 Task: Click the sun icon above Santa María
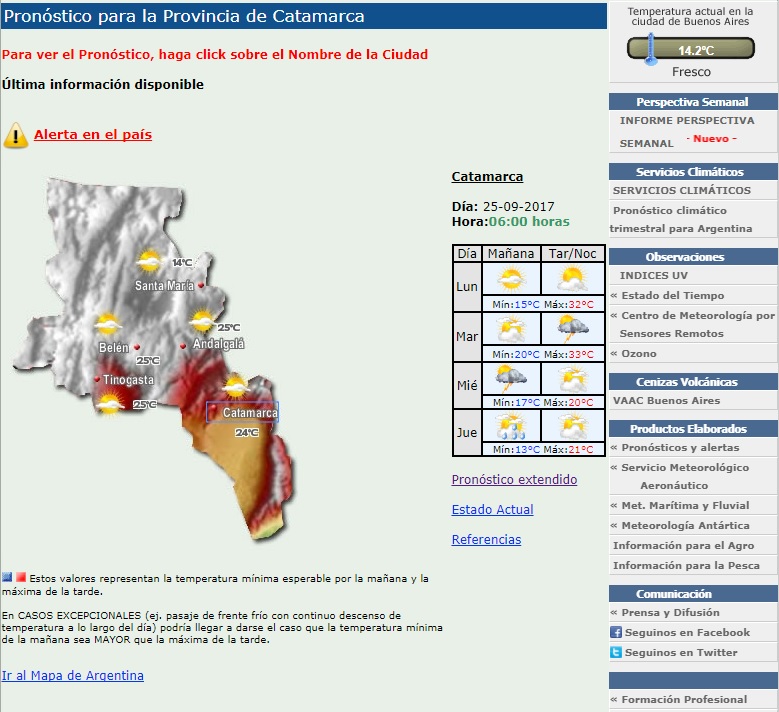(149, 260)
